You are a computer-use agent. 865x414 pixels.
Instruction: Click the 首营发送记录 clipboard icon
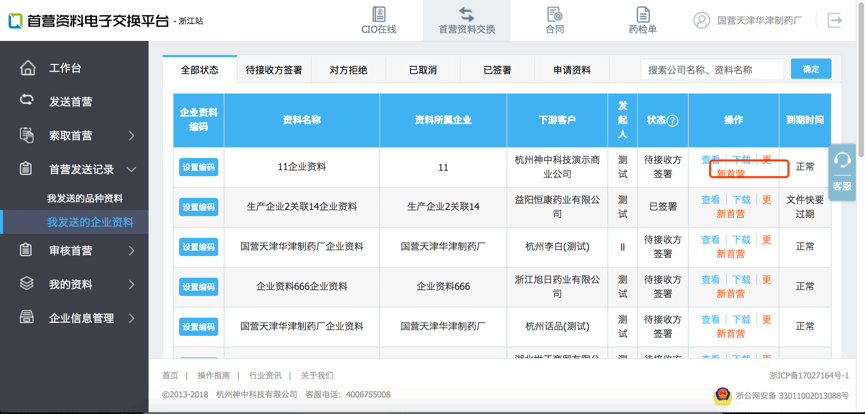[26, 169]
